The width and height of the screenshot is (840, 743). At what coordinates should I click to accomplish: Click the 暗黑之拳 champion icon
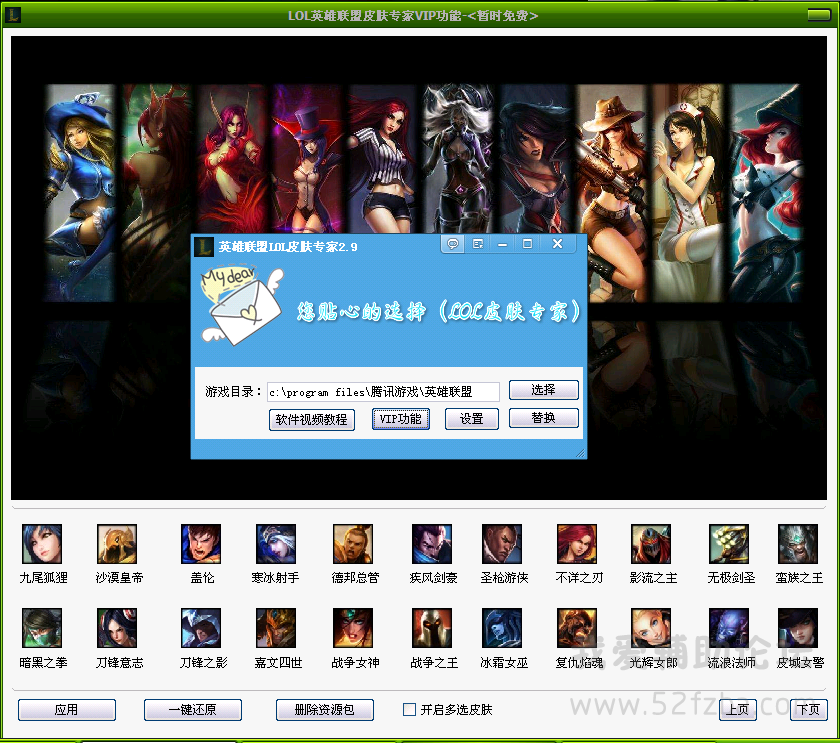coord(42,628)
